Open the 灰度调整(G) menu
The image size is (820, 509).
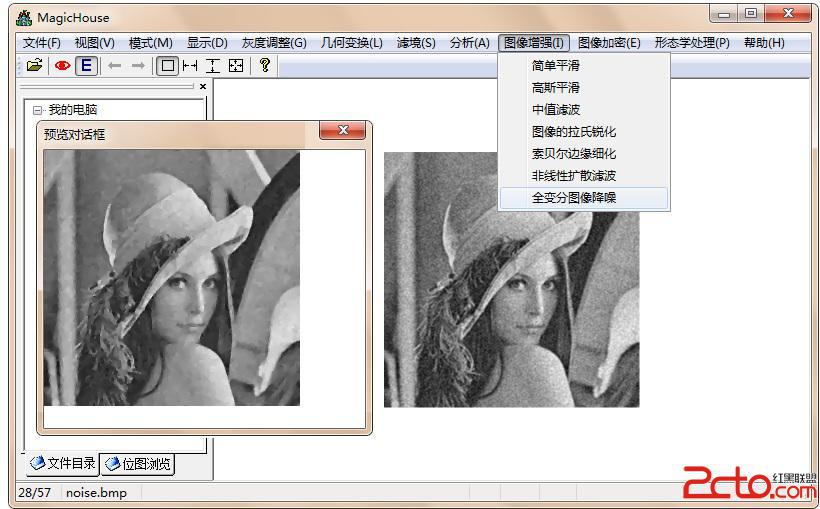[274, 43]
